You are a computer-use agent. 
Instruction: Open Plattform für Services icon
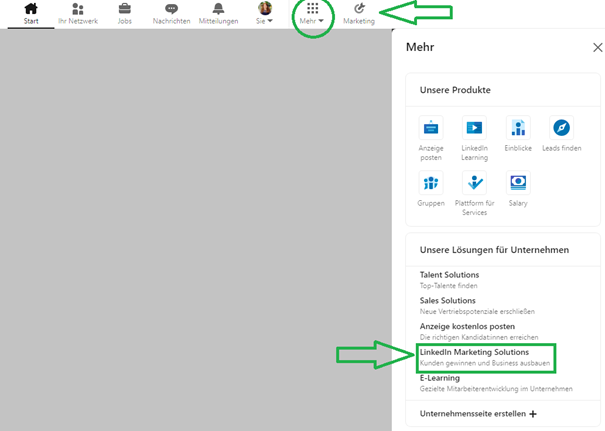click(x=474, y=183)
